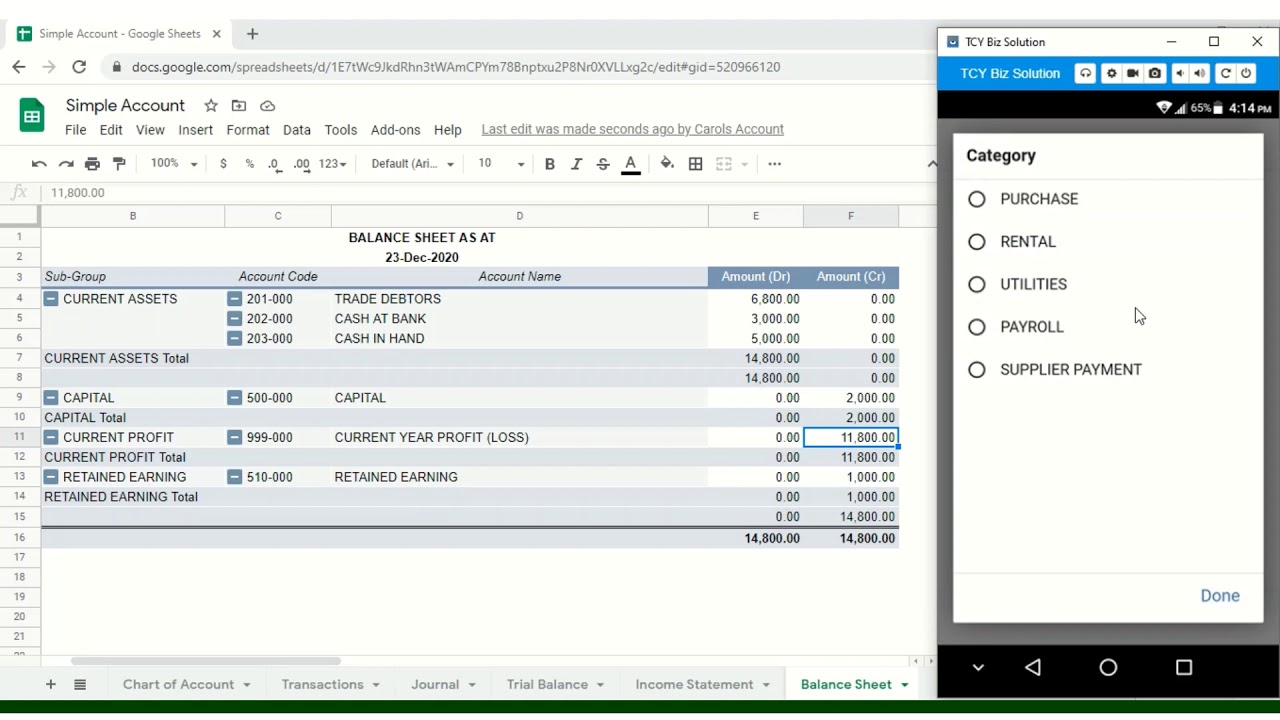Open the last edit history link

pos(632,130)
